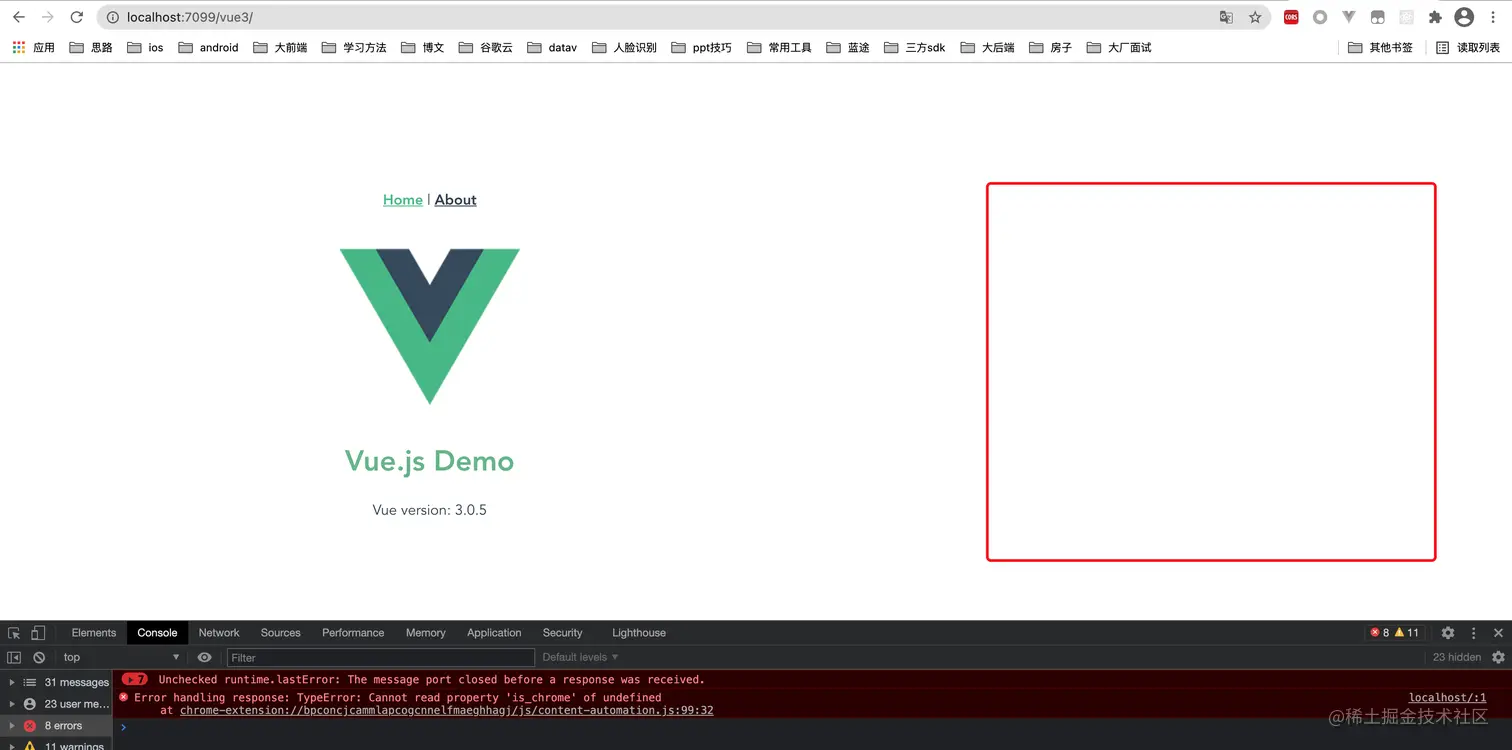Bookmark this page with the star icon
The height and width of the screenshot is (750, 1512).
coord(1255,17)
